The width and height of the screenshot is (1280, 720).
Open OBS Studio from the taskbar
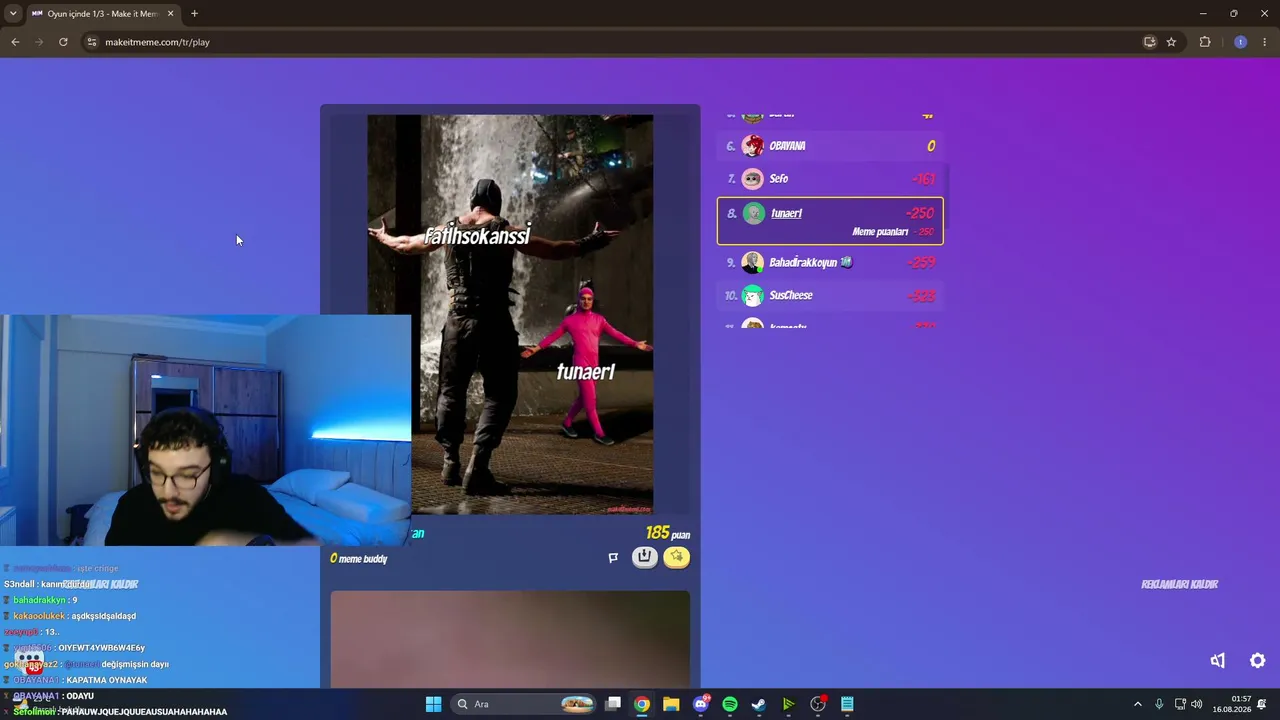tap(818, 704)
